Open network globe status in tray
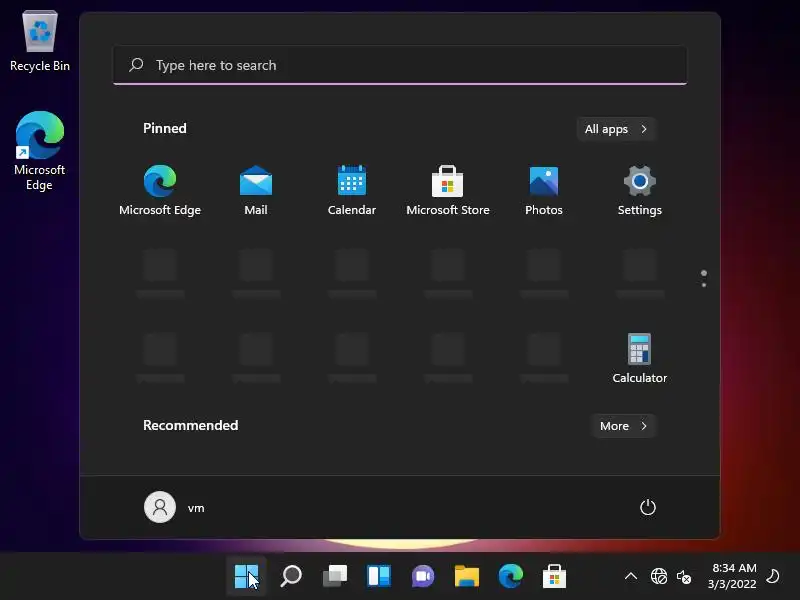The height and width of the screenshot is (600, 800). coord(659,577)
